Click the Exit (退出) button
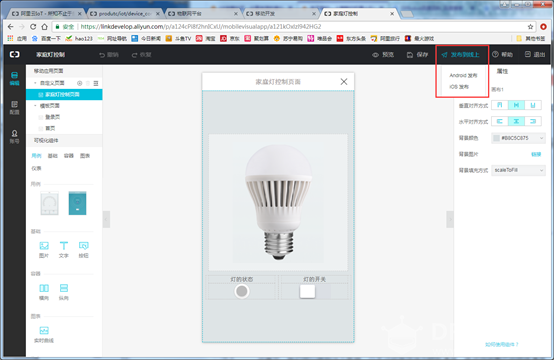The image size is (554, 360). [535, 54]
